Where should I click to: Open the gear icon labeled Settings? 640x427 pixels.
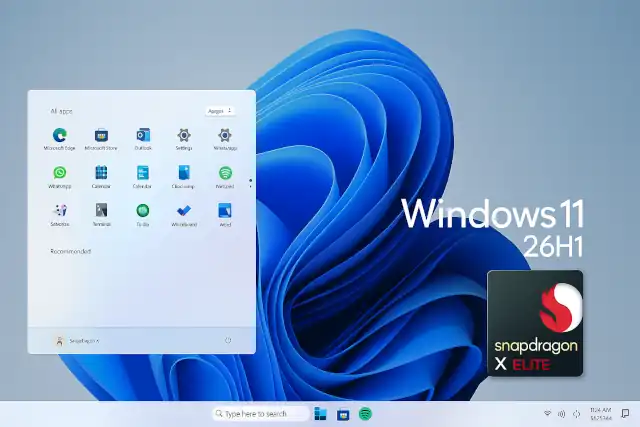pyautogui.click(x=184, y=139)
